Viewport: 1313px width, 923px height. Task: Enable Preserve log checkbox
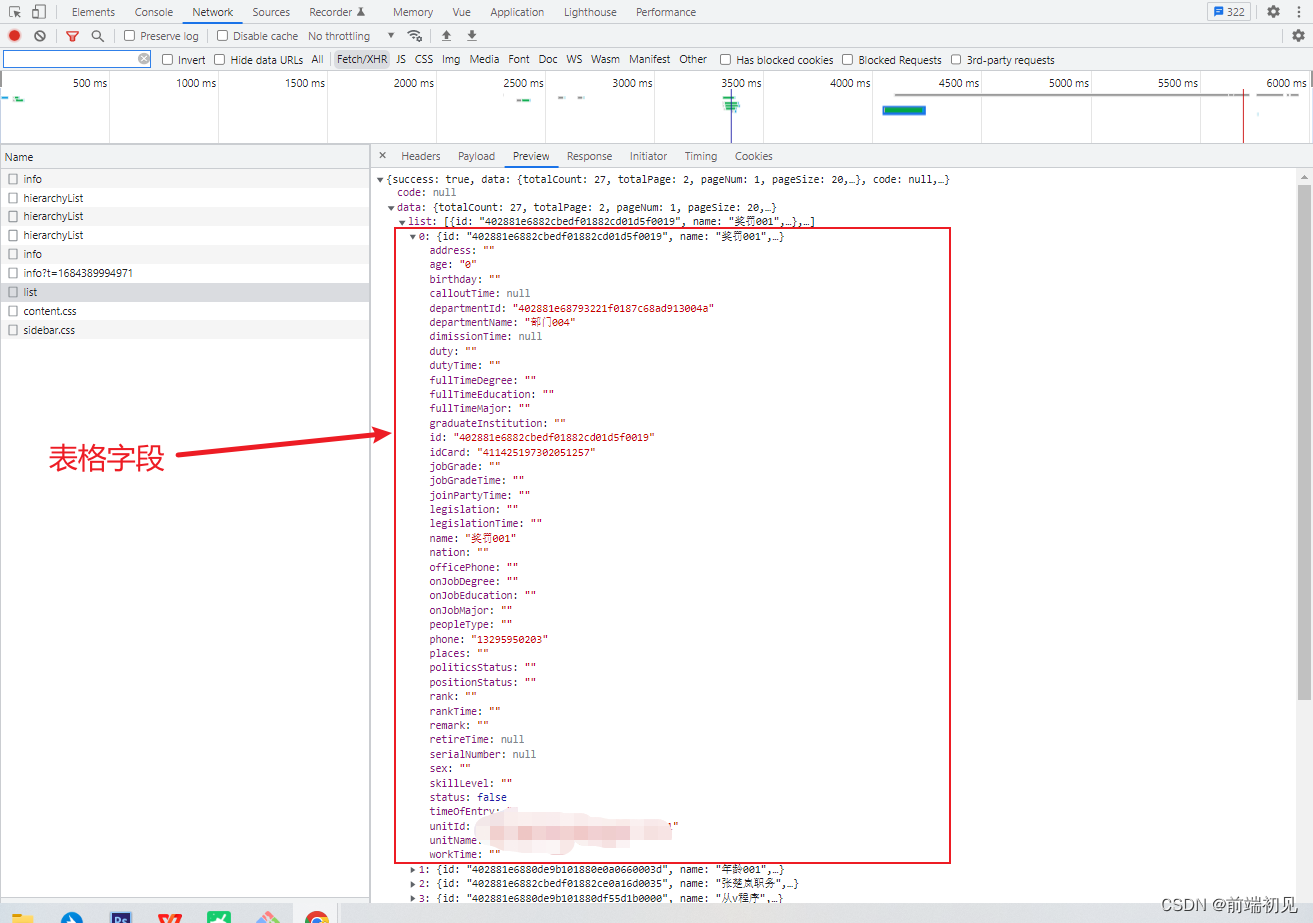(x=130, y=36)
